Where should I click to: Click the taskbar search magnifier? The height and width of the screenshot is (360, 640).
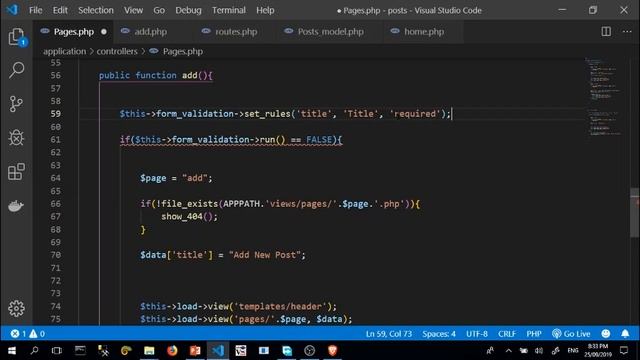point(35,351)
